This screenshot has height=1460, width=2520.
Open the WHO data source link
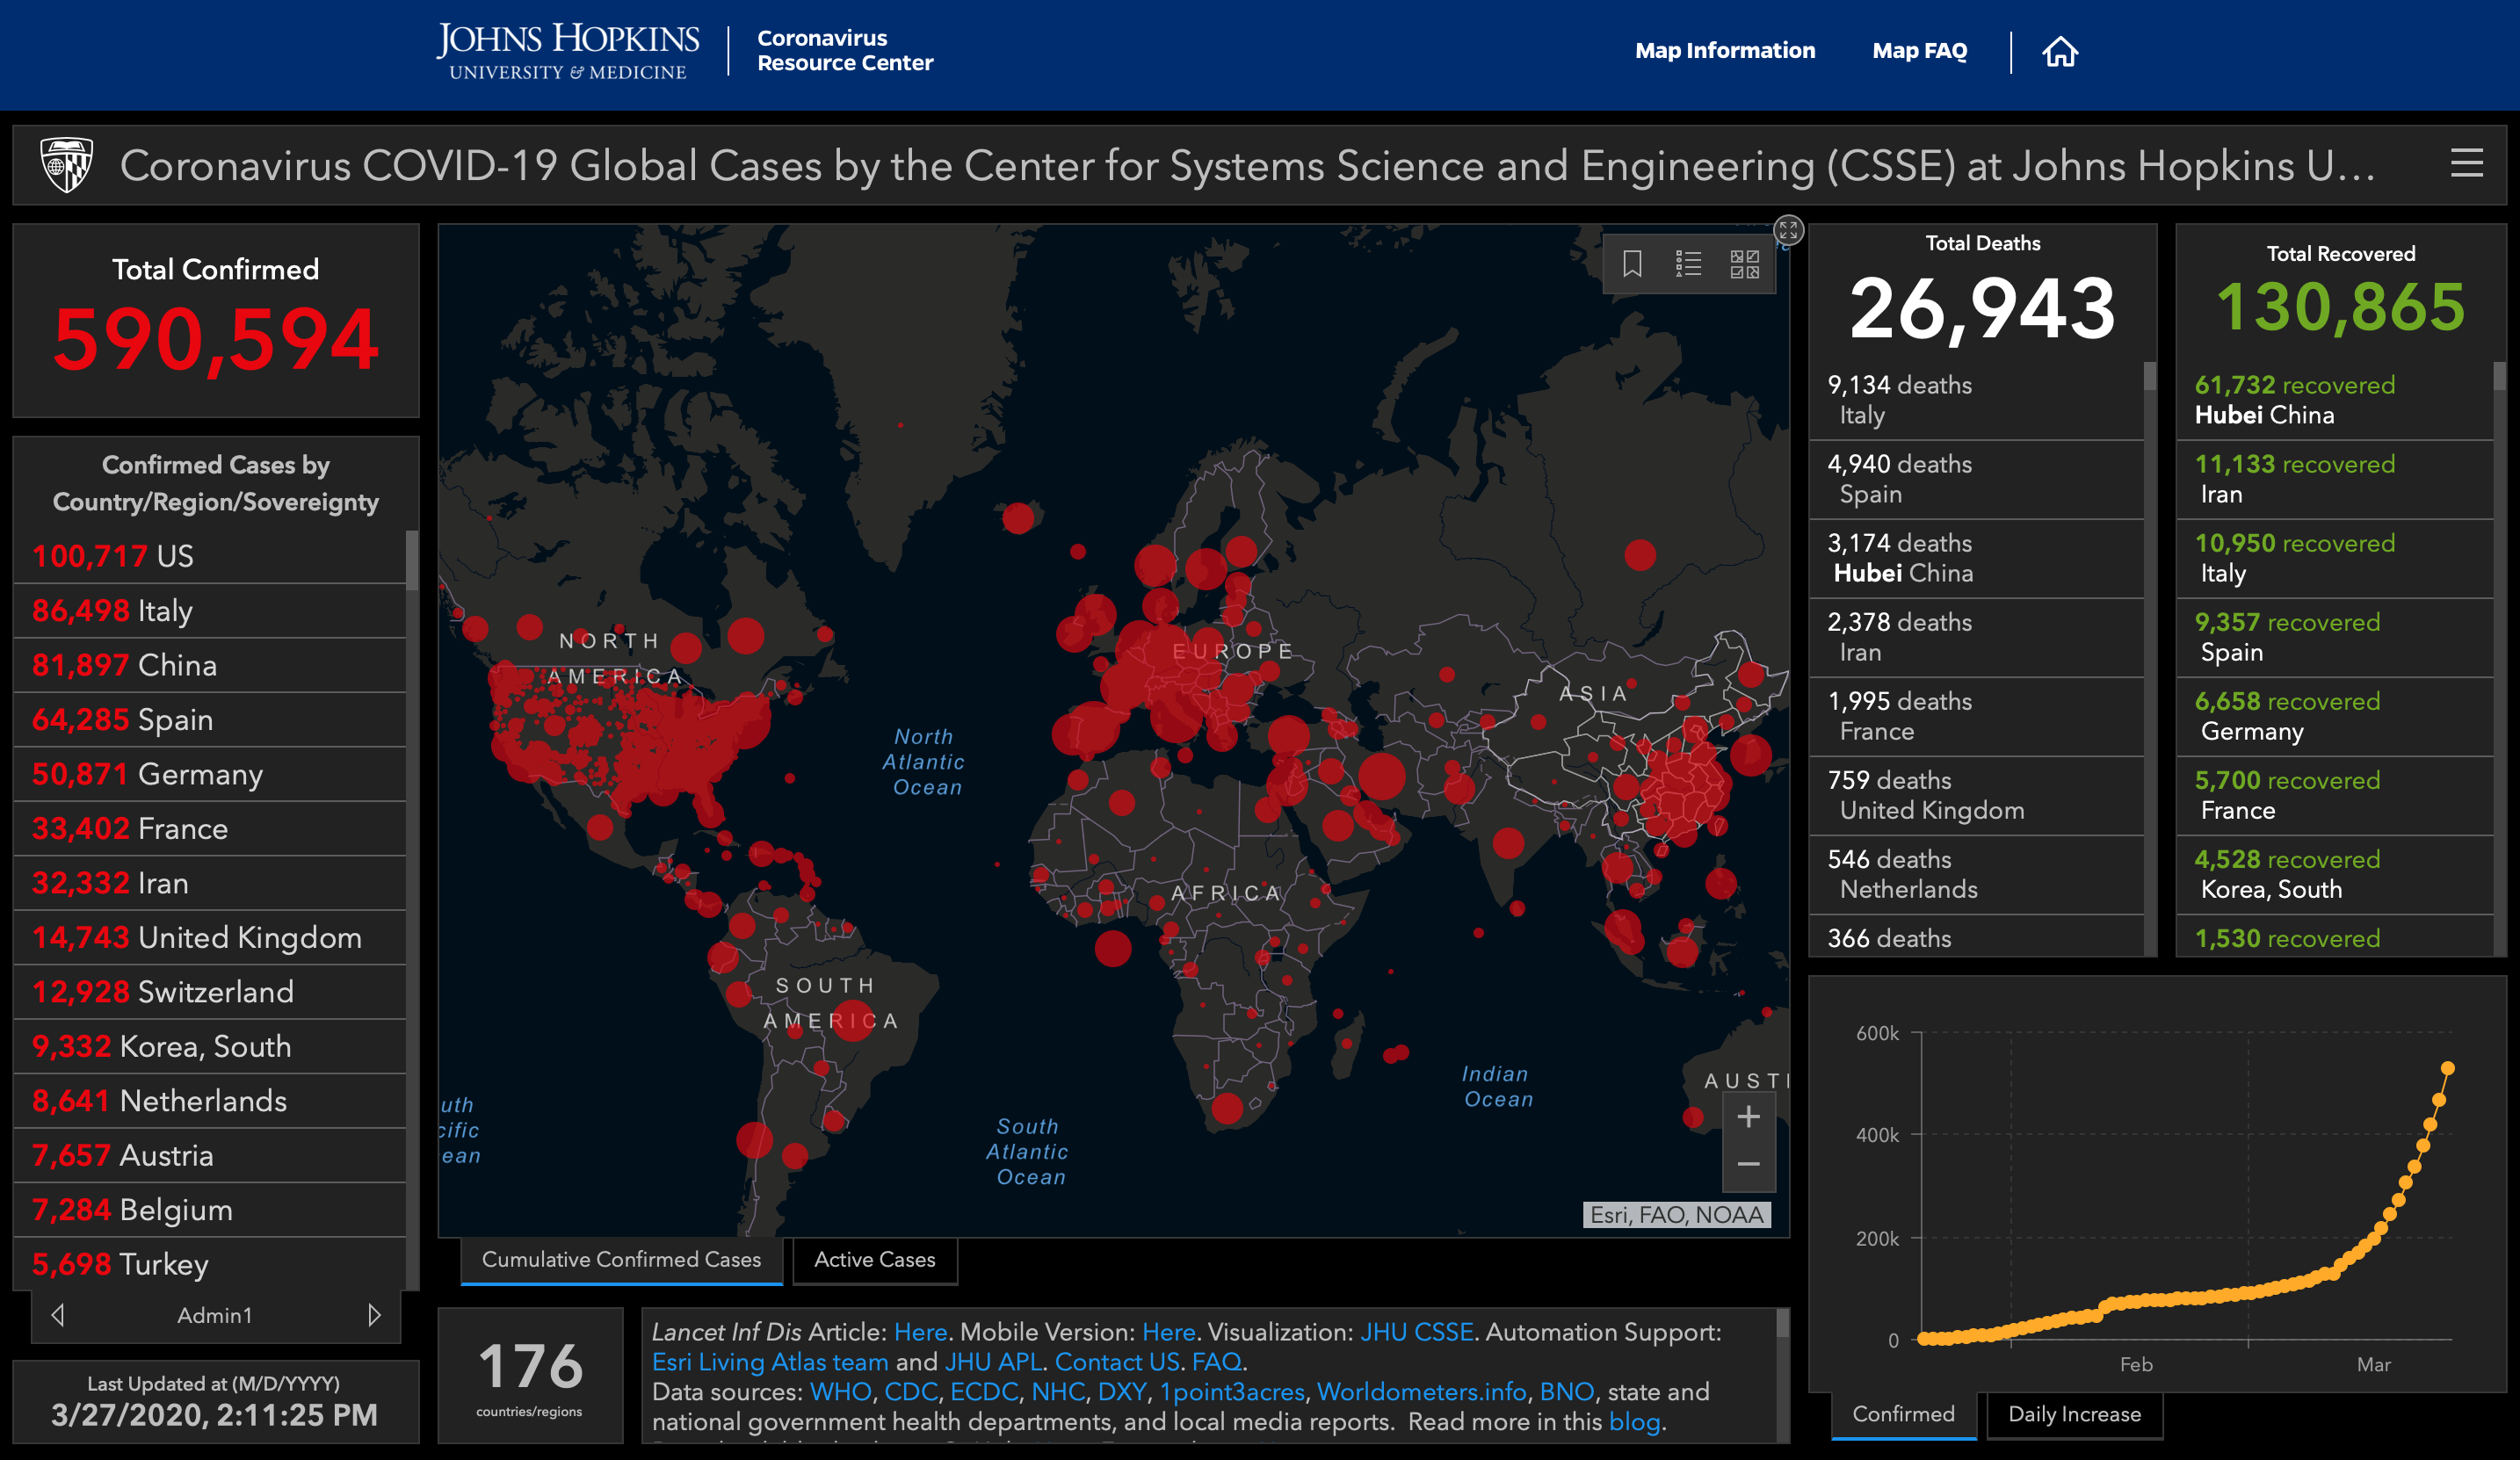840,1392
